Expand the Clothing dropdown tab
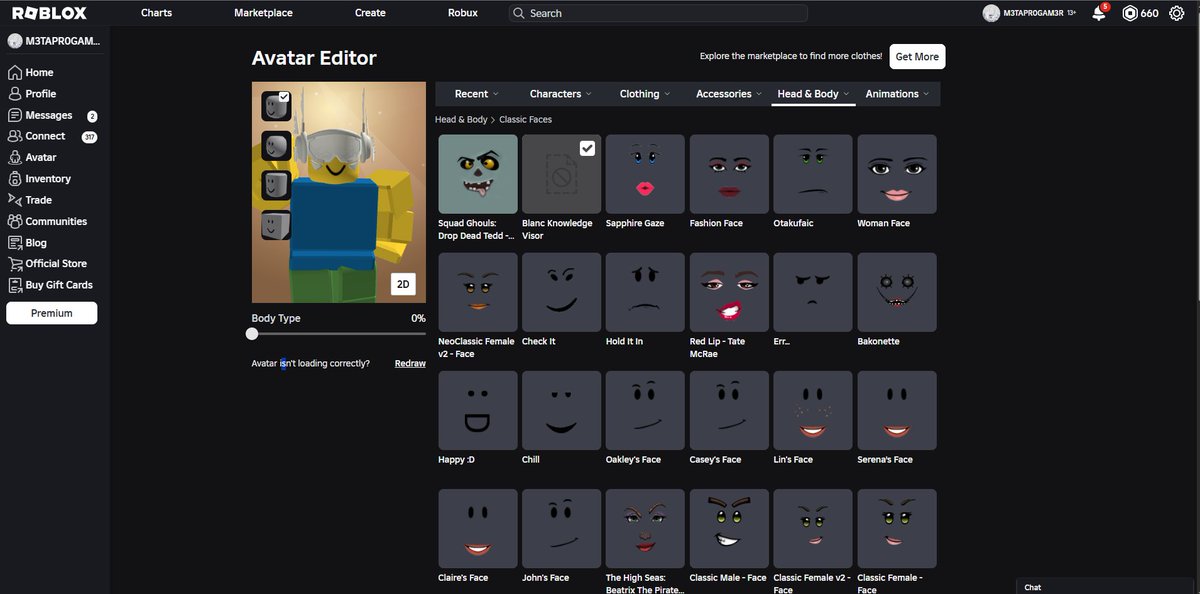This screenshot has width=1200, height=594. [x=645, y=94]
